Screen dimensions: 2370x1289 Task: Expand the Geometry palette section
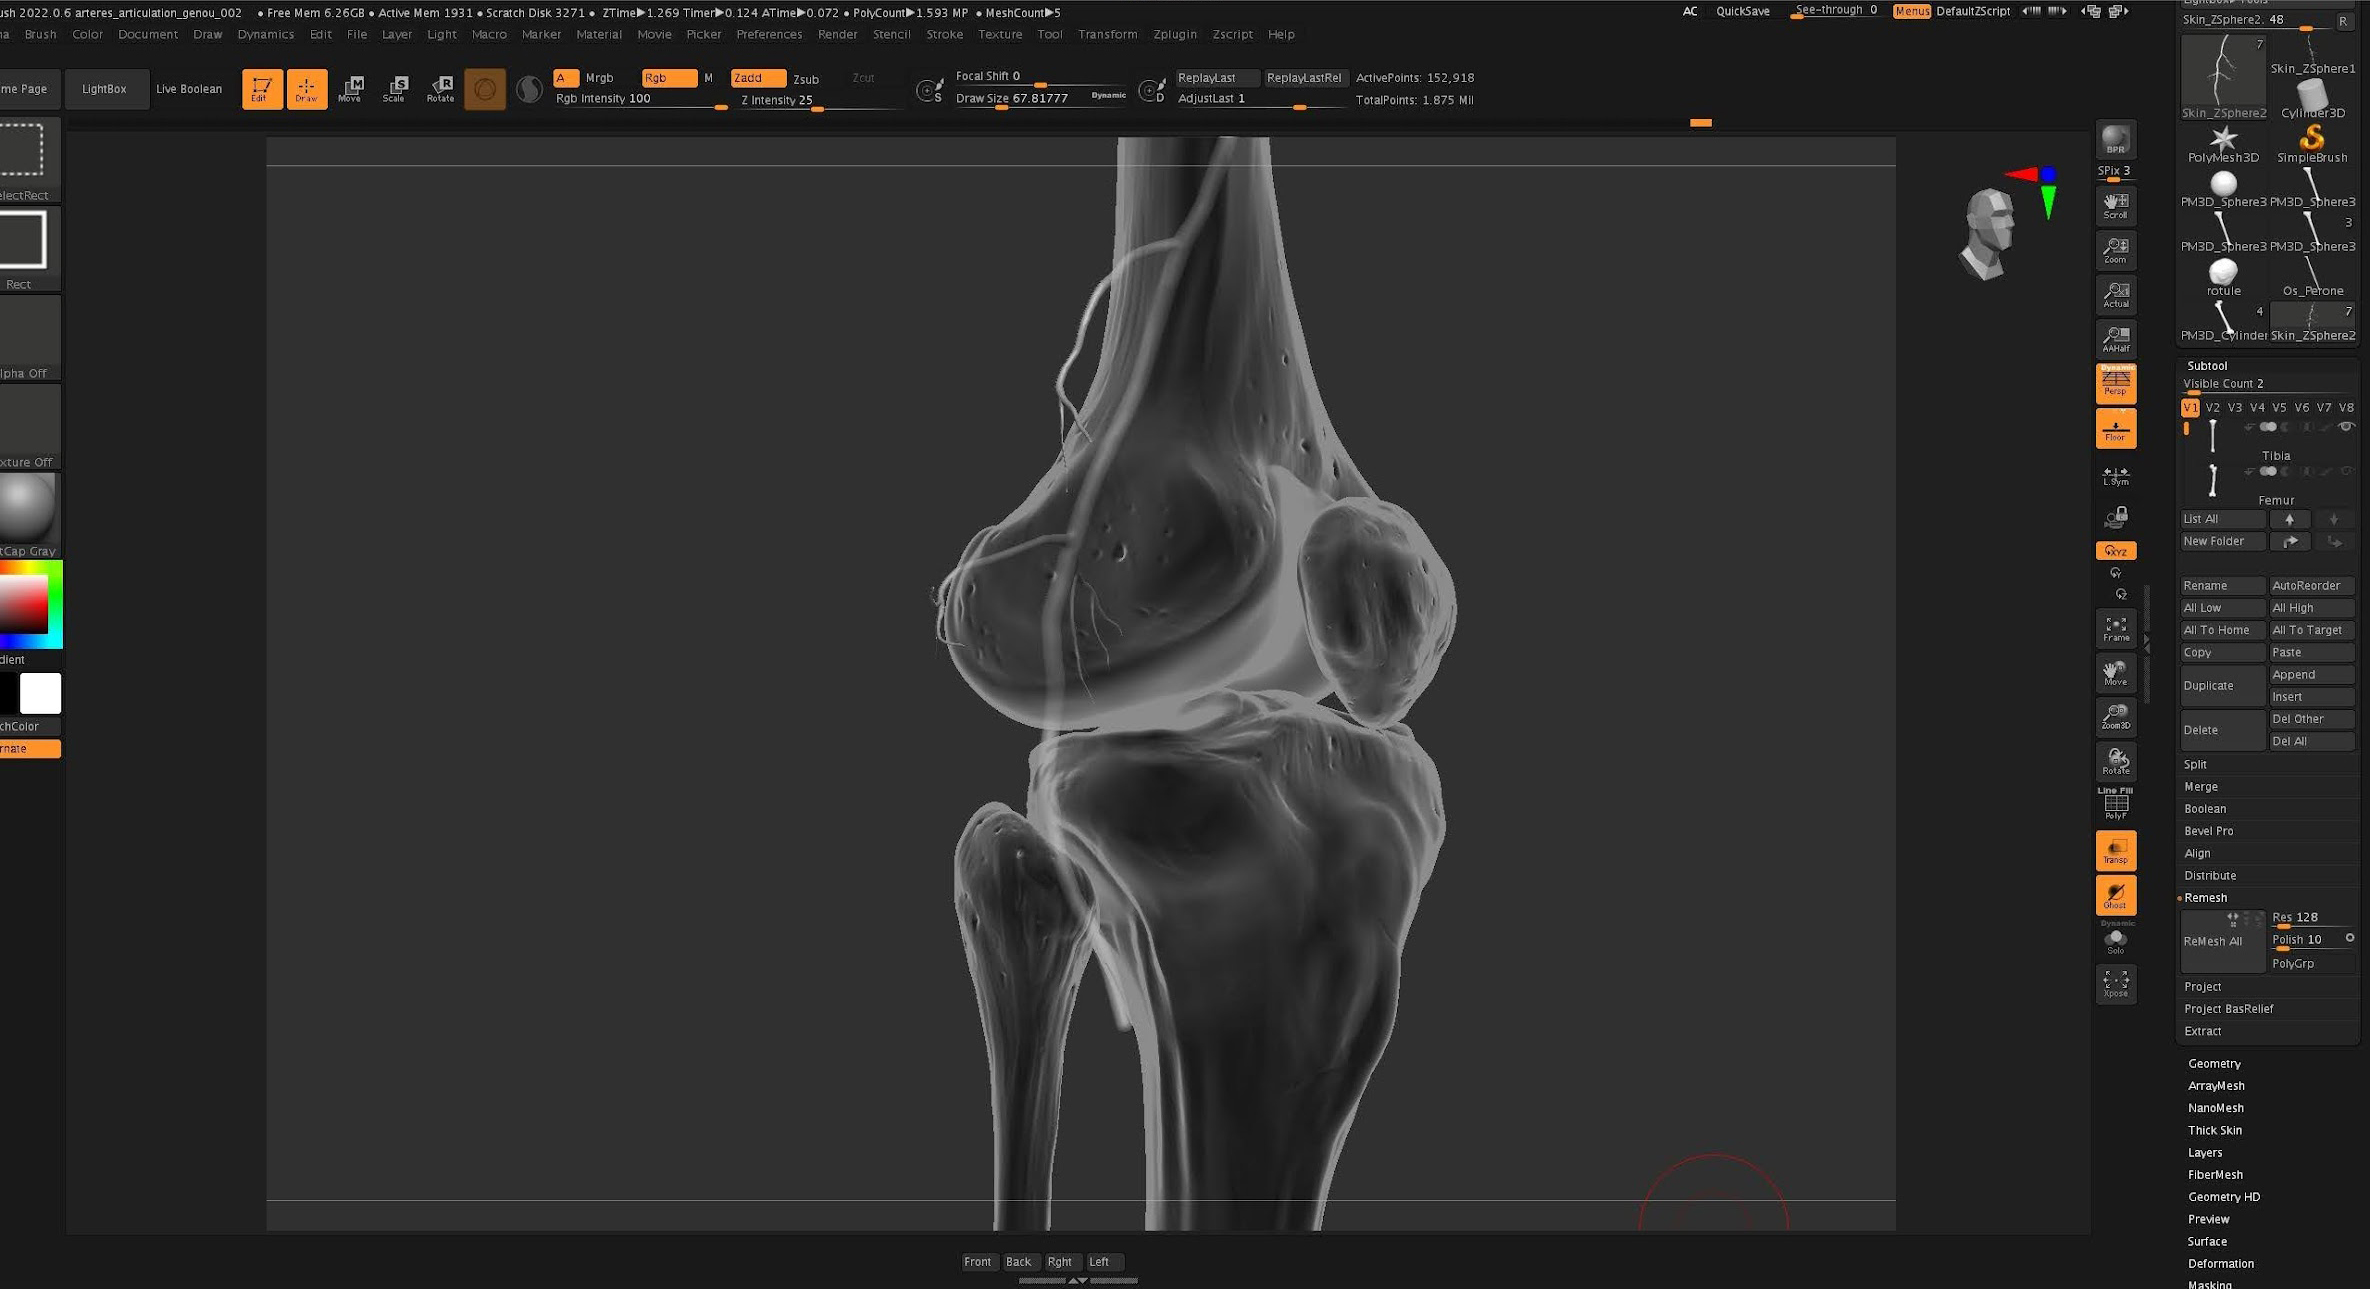pos(2213,1063)
